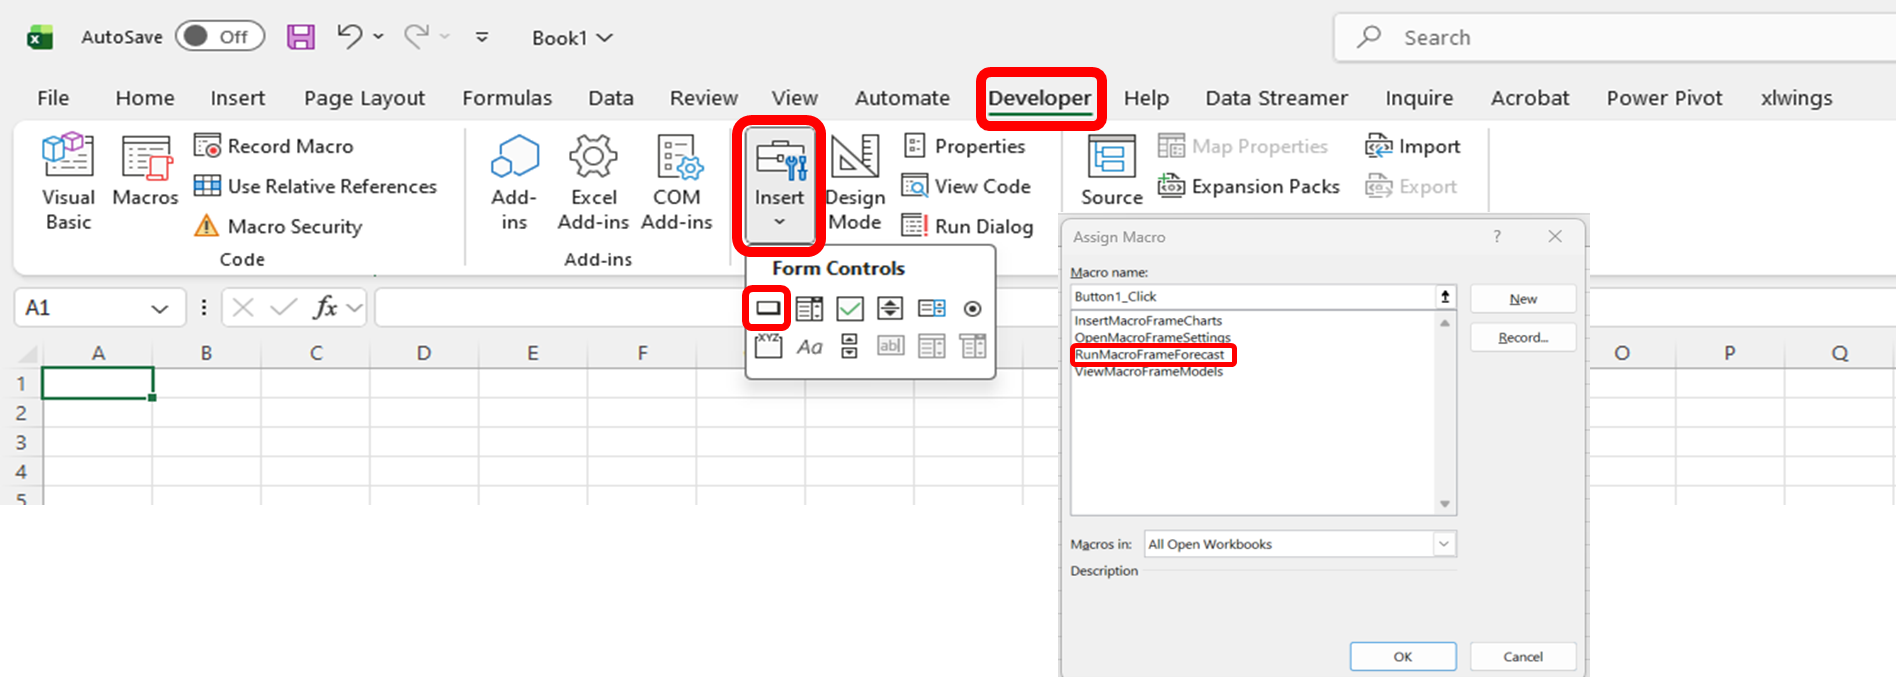Click Import XML data

click(x=1412, y=146)
